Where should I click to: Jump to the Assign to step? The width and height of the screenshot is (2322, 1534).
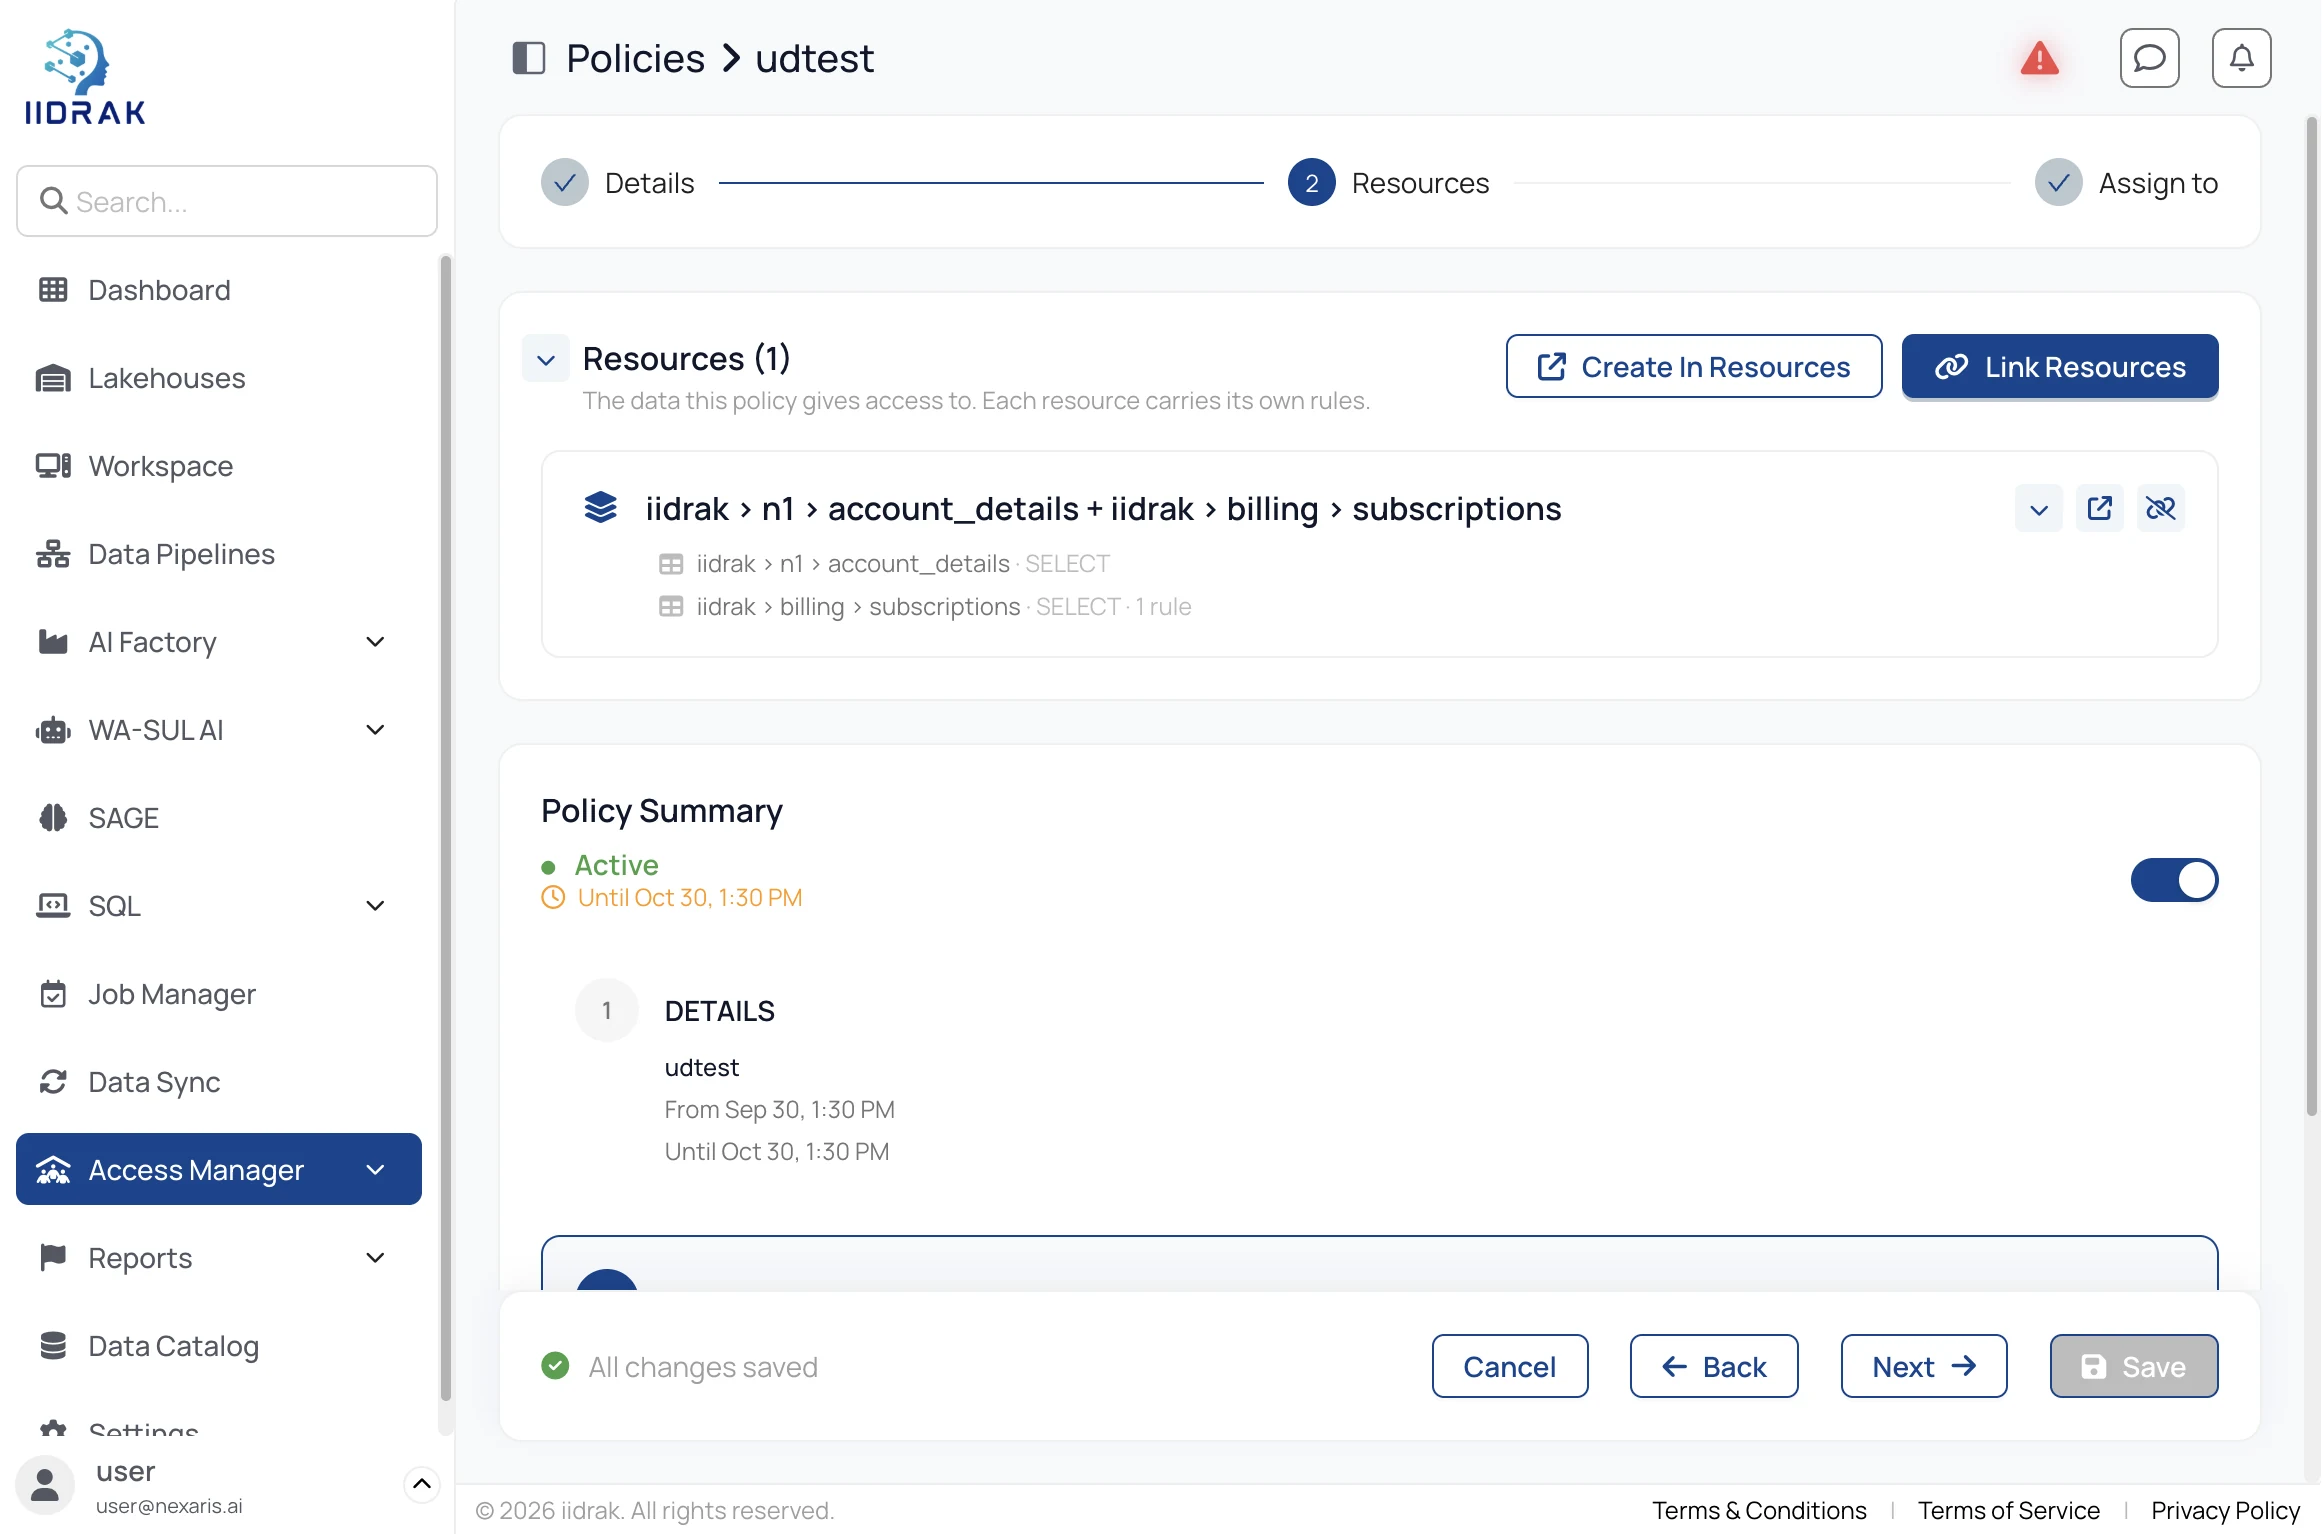2126,183
